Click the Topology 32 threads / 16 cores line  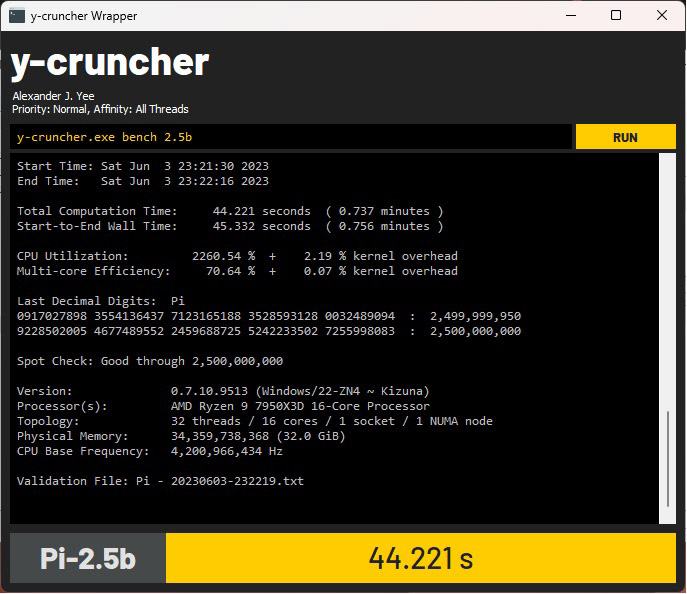click(x=255, y=421)
